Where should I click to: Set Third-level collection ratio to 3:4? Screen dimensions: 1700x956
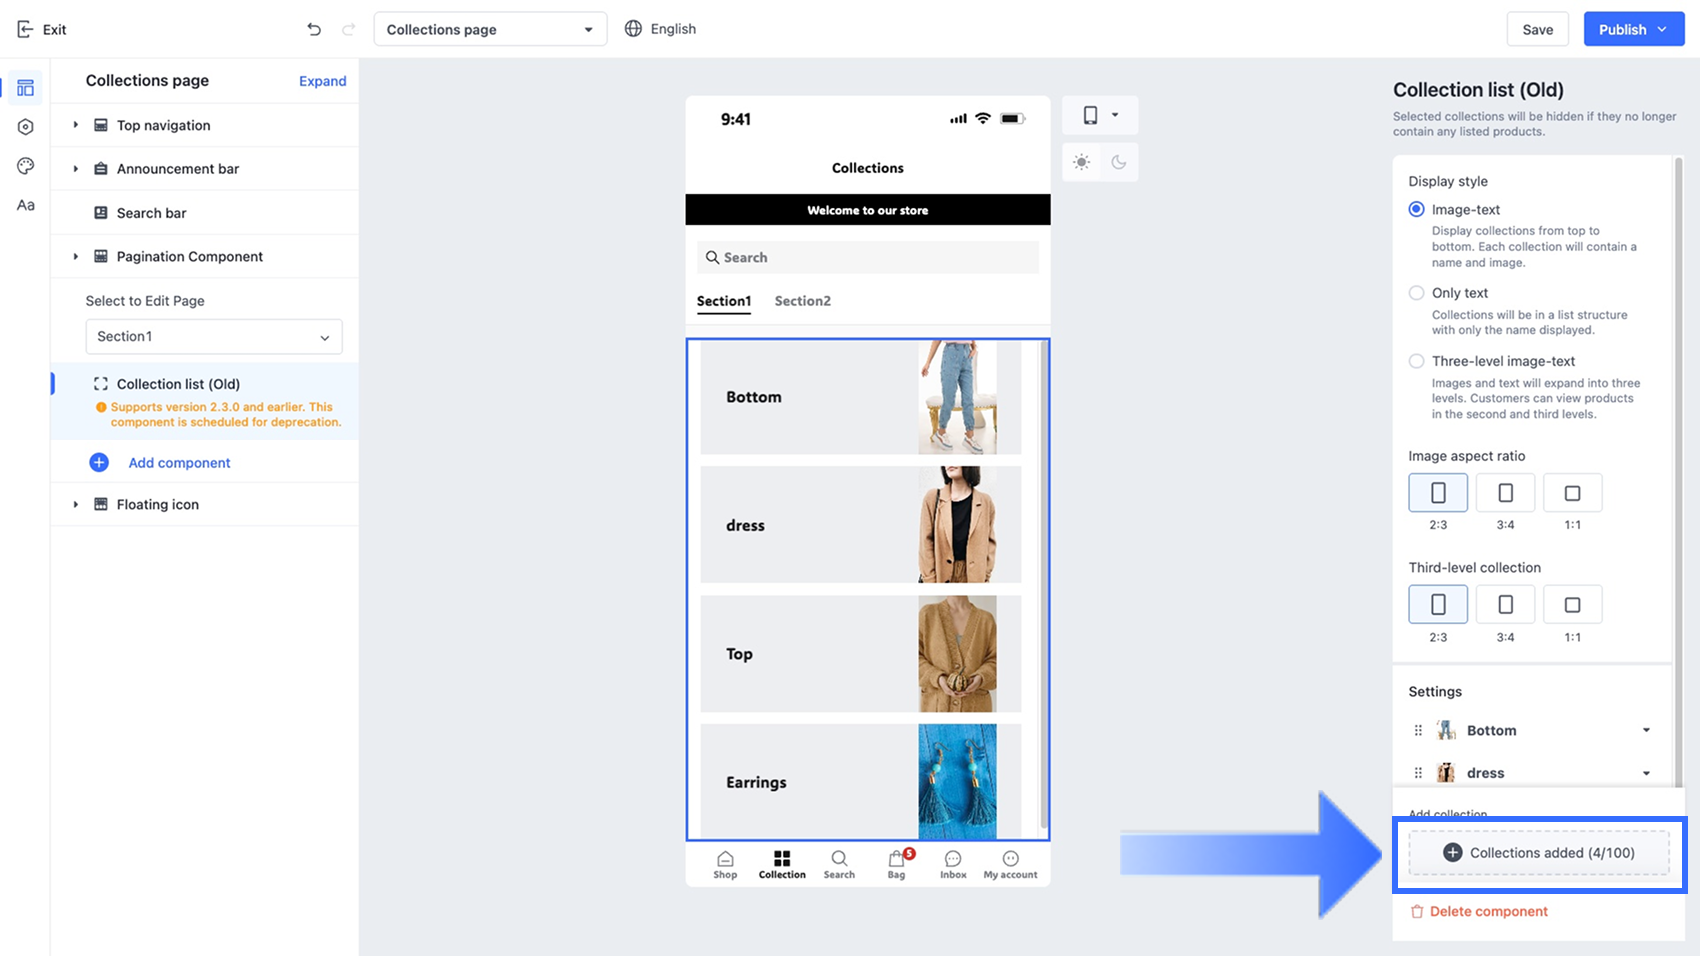click(1505, 604)
